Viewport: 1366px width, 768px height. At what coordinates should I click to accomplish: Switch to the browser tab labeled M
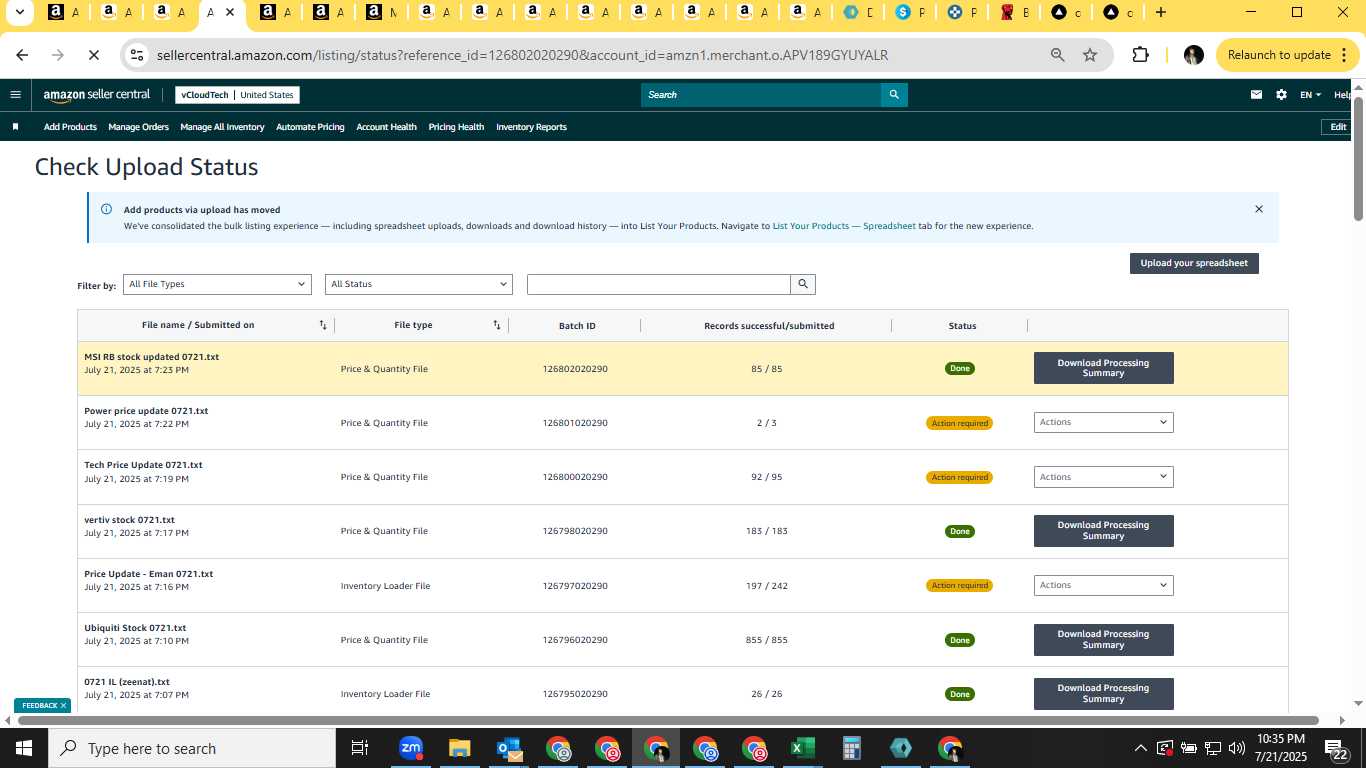[x=381, y=12]
